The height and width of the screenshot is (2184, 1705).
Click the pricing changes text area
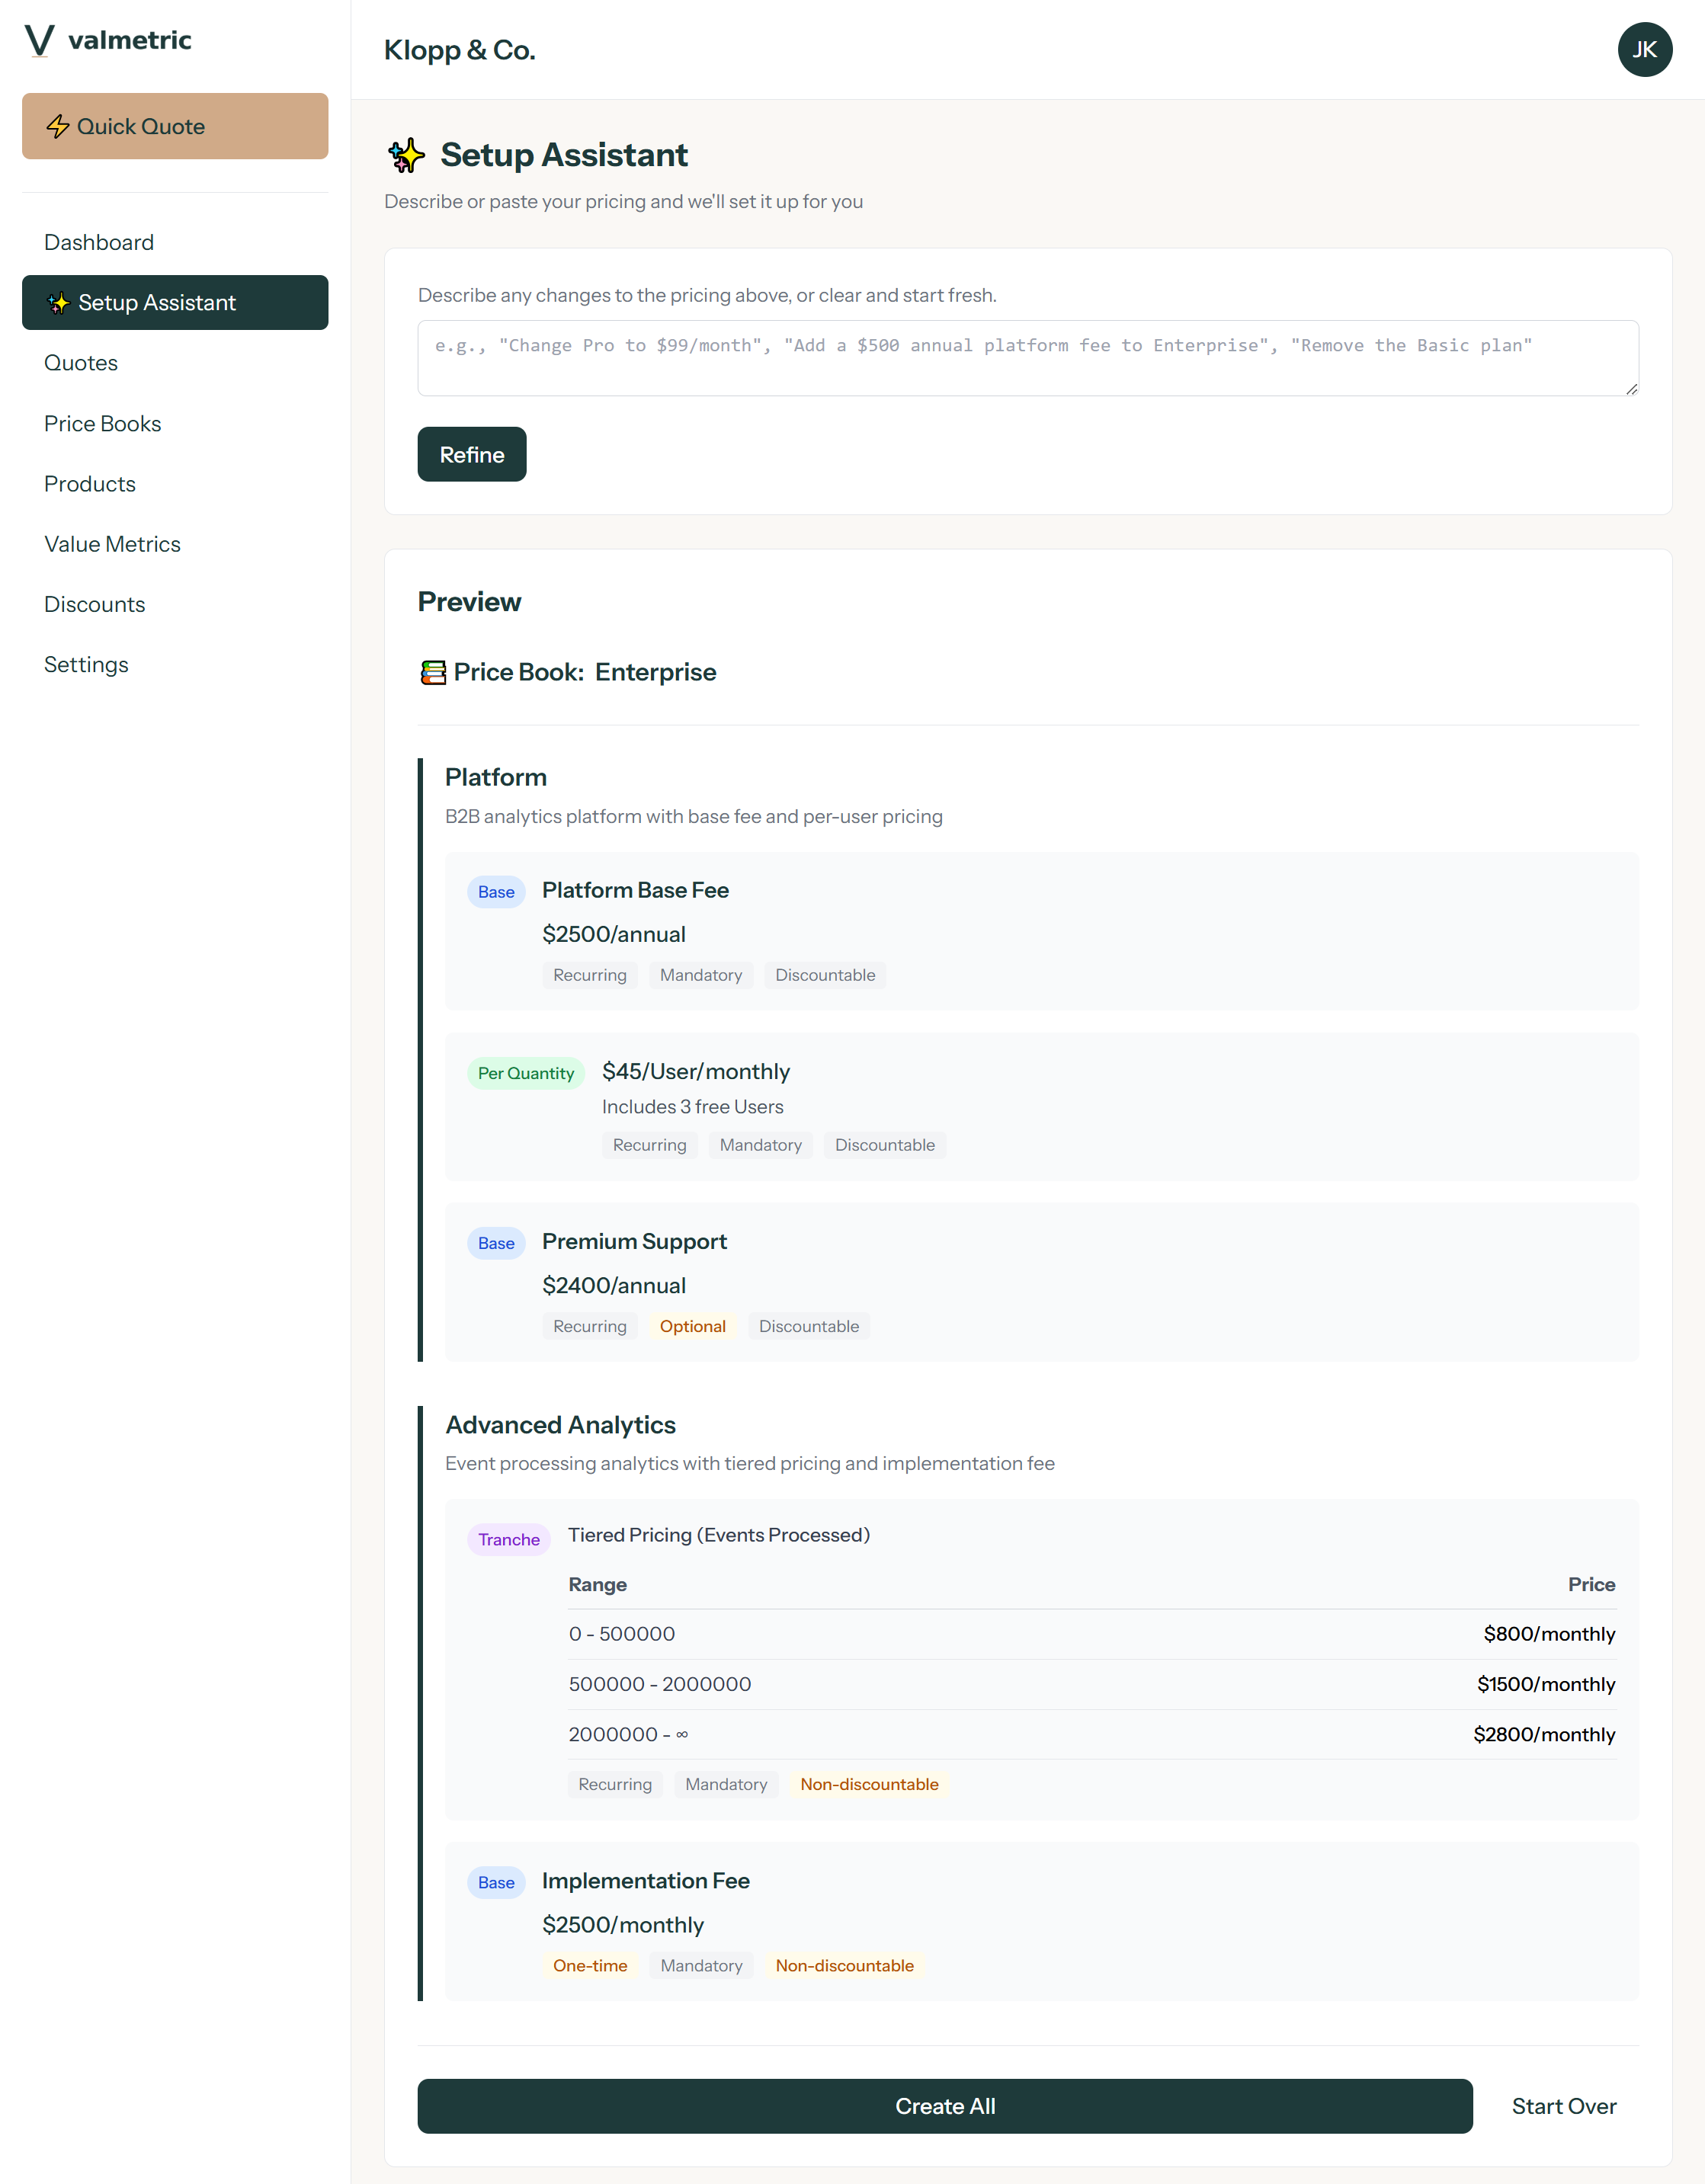[x=1027, y=358]
